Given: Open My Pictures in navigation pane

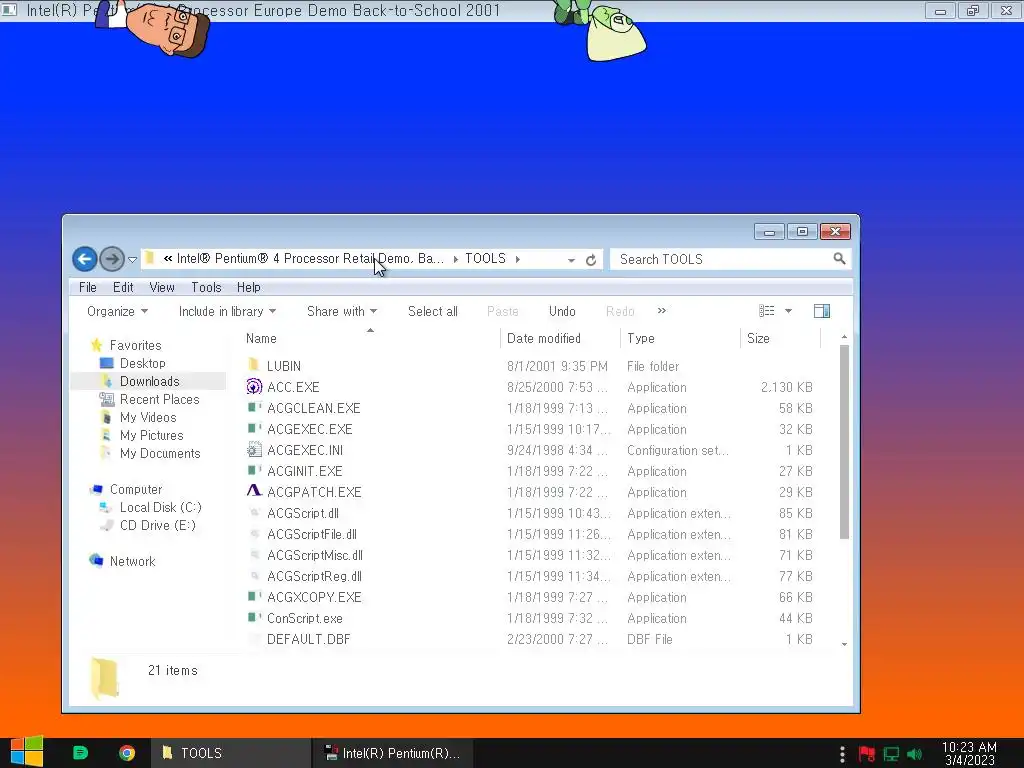Looking at the screenshot, I should click(x=152, y=435).
